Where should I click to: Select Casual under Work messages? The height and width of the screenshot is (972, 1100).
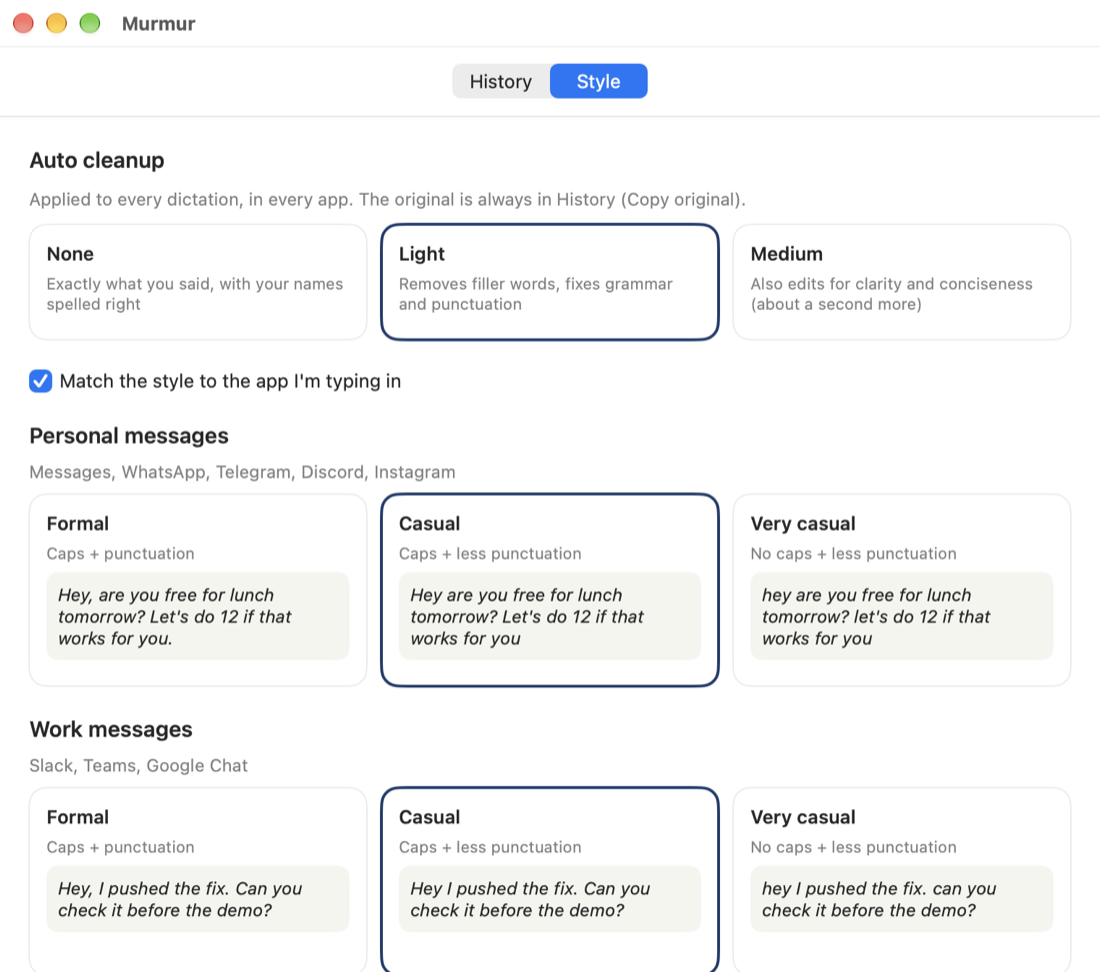(550, 879)
